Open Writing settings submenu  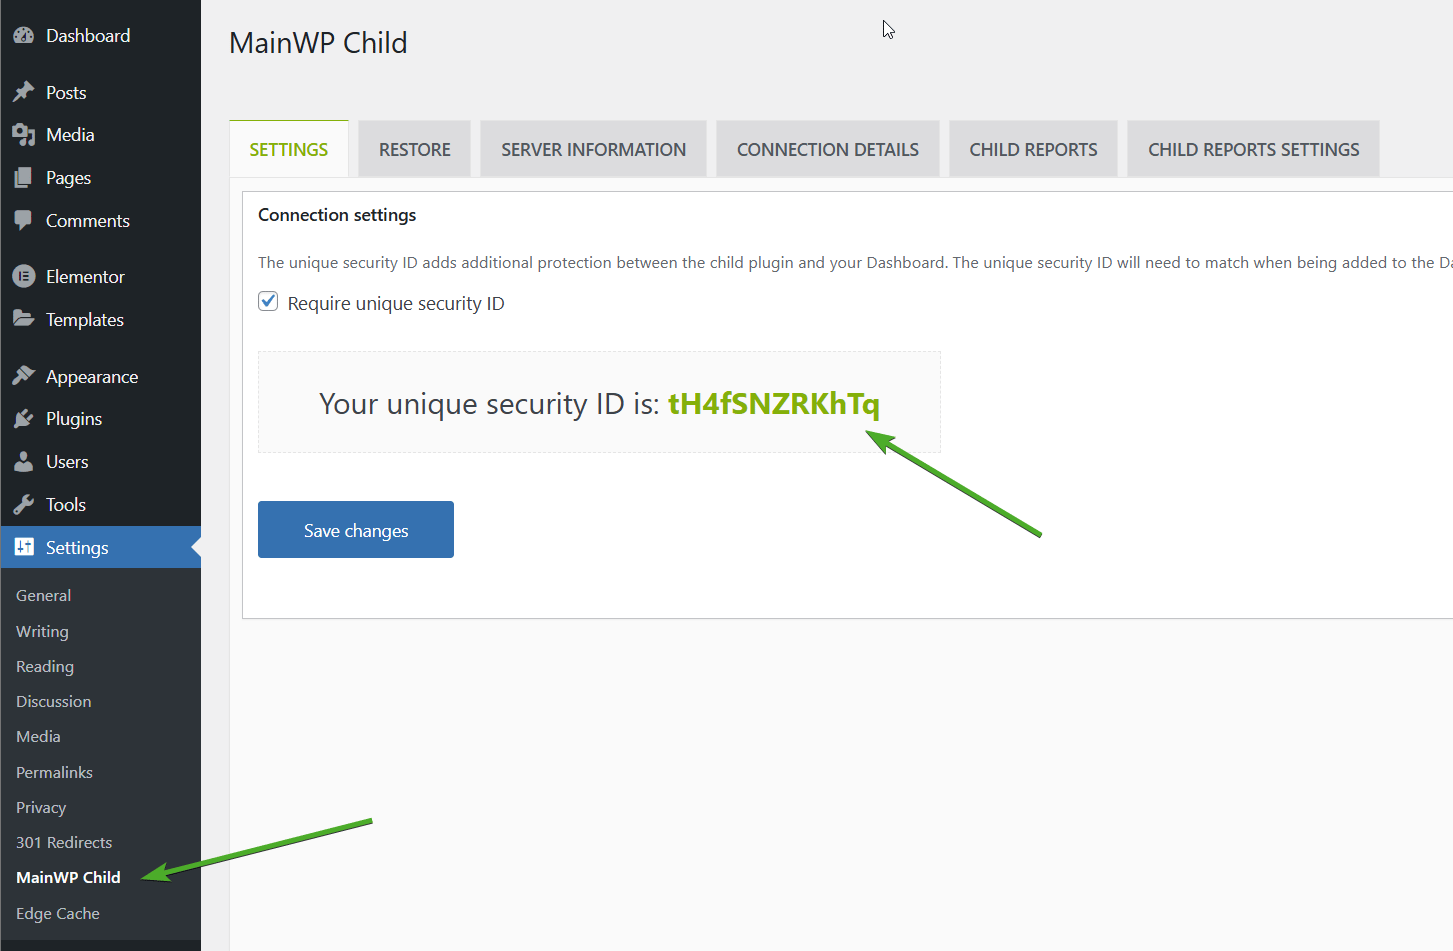pyautogui.click(x=42, y=631)
